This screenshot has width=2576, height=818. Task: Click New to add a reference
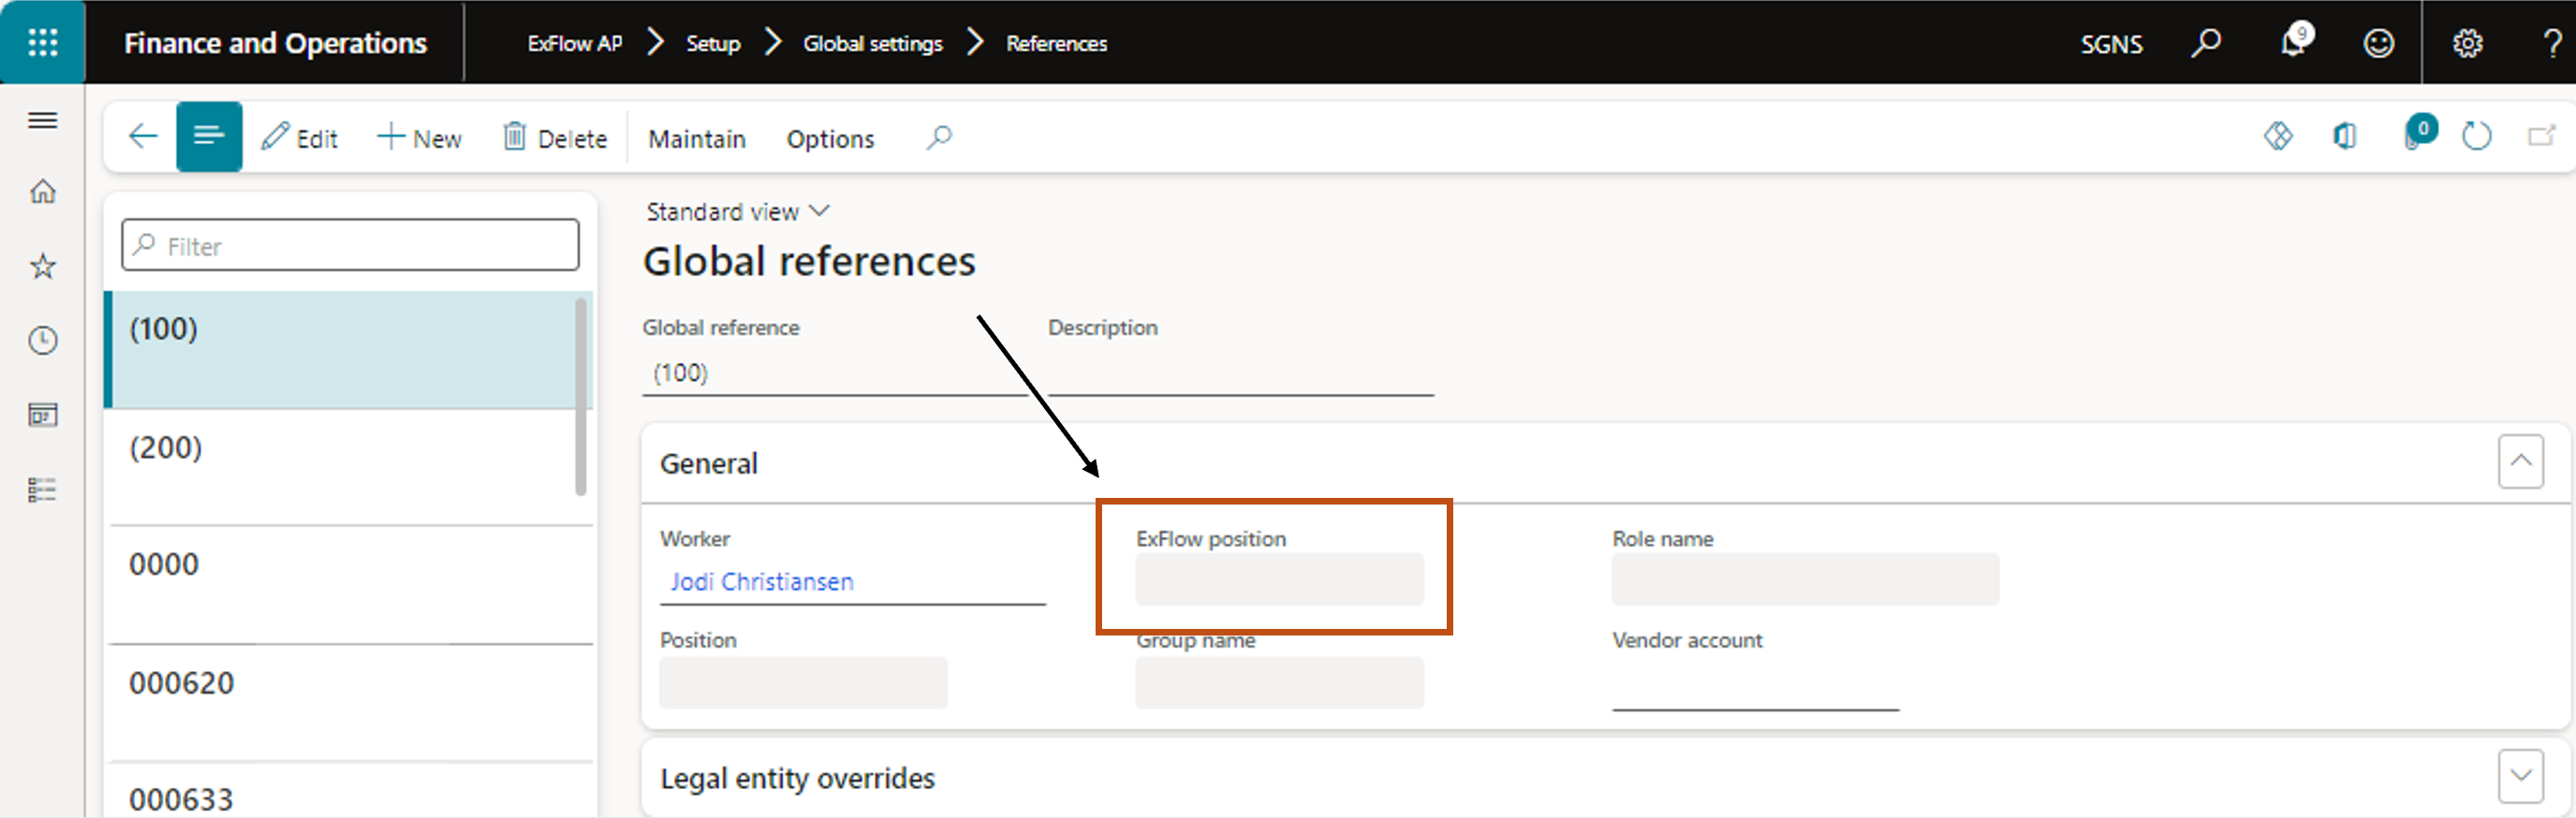(x=420, y=138)
